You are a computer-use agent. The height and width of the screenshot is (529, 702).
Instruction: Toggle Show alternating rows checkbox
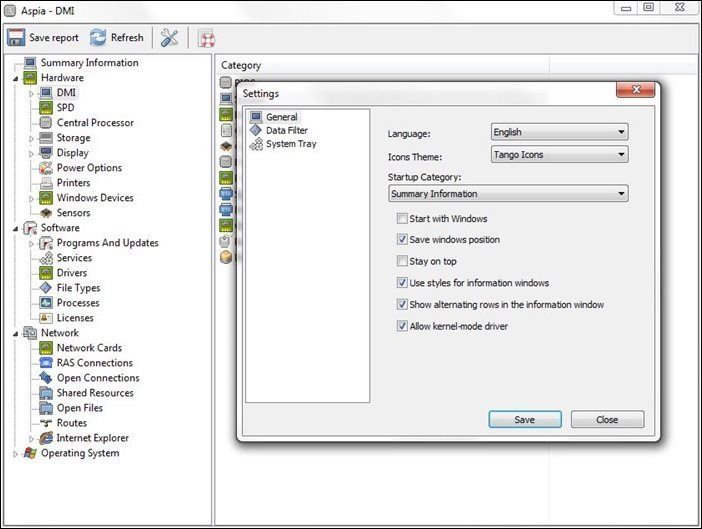click(x=402, y=304)
